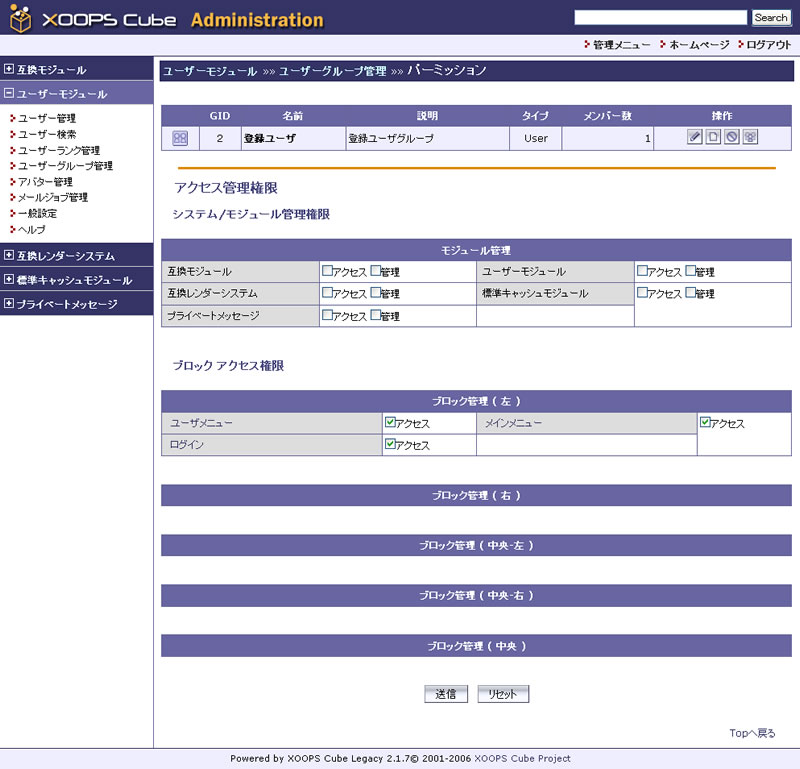Viewport: 800px width, 769px height.
Task: Uncheck アクセス for ユーザメニュー block
Action: (390, 422)
